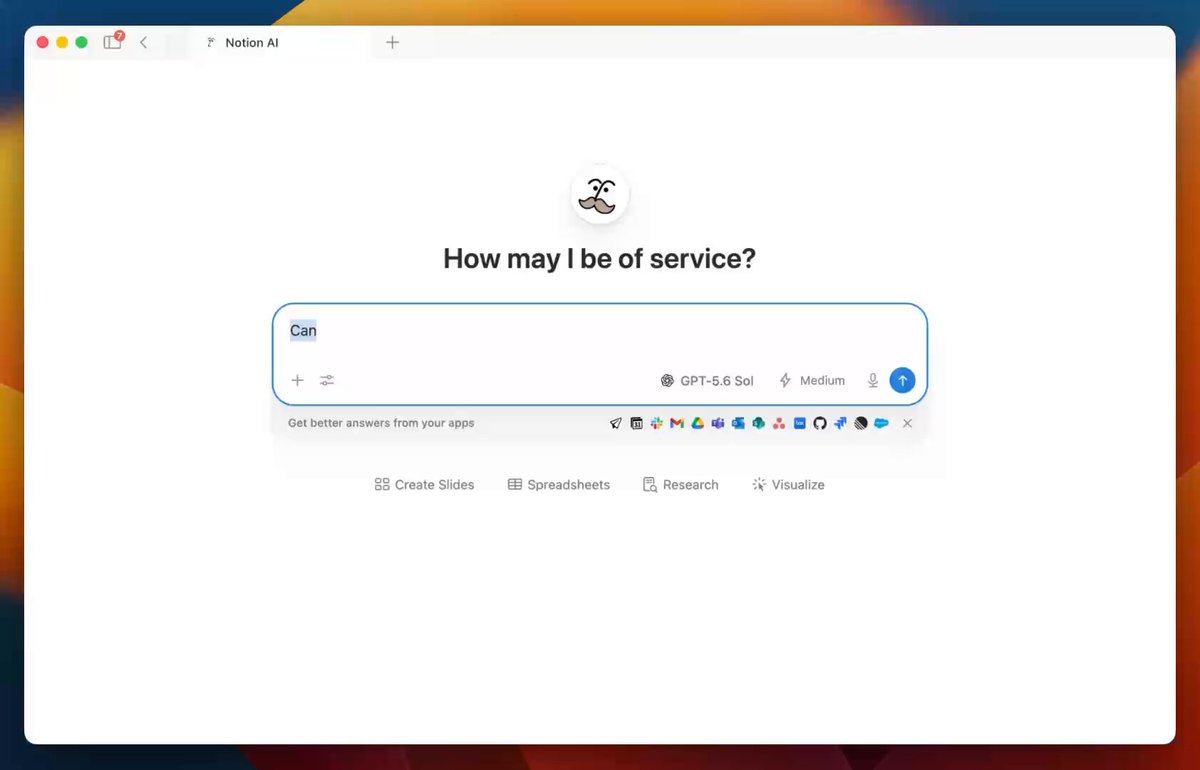Viewport: 1200px width, 770px height.
Task: Dismiss the apps suggestion bar
Action: click(x=907, y=423)
